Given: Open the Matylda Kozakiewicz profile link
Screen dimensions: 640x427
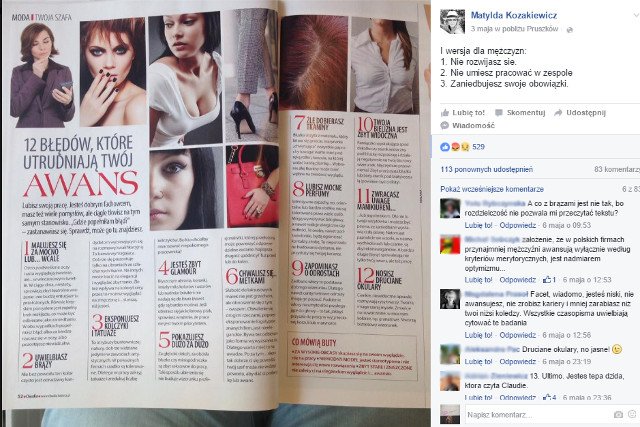Looking at the screenshot, I should click(513, 16).
